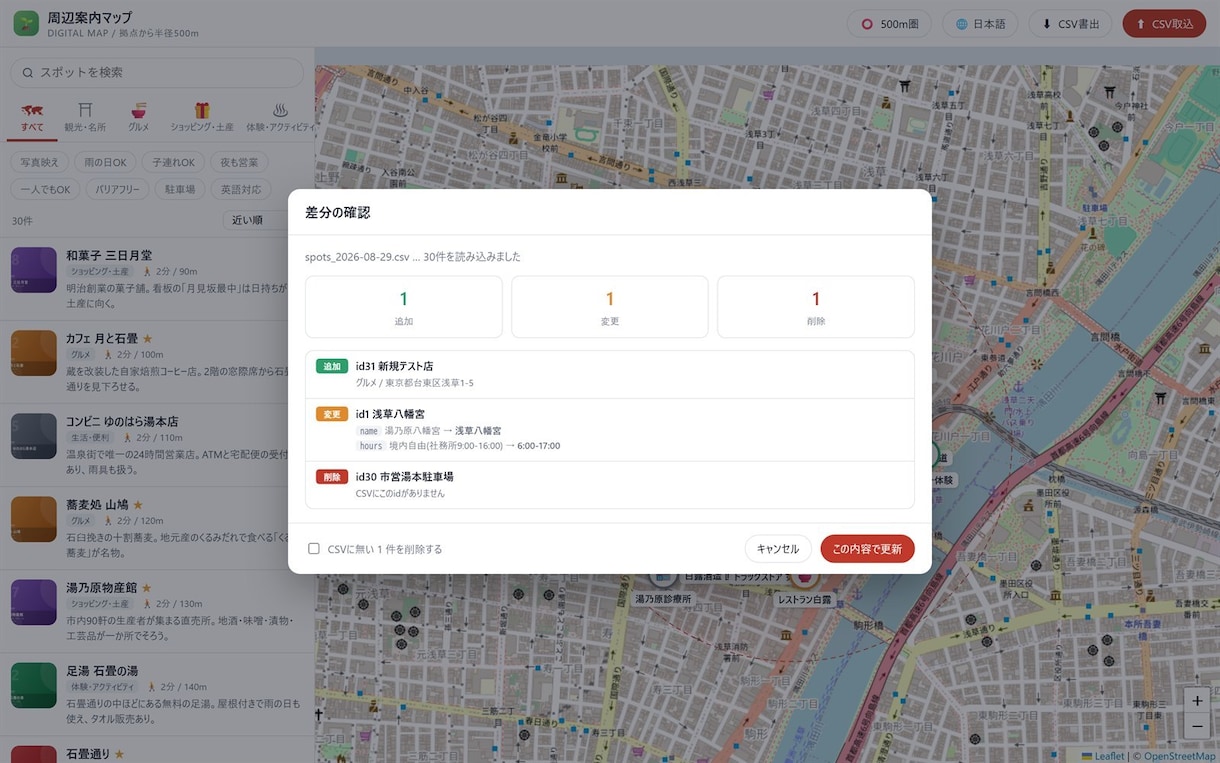Toggle the 雨の日OK filter chip
Screen dimensions: 1220x763
click(x=105, y=162)
